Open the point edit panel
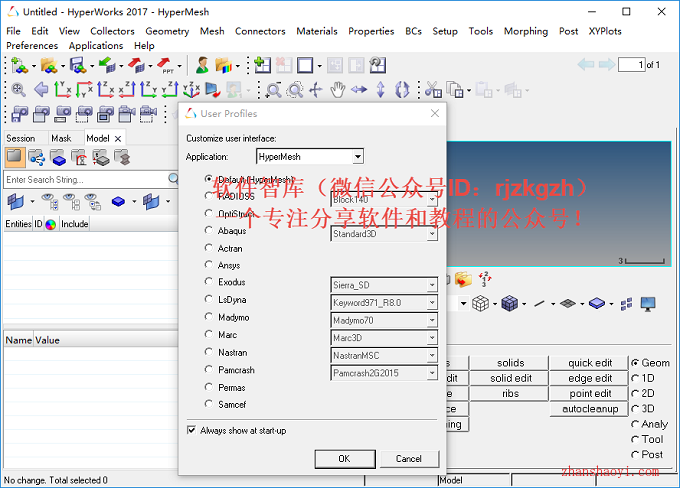 point(590,393)
